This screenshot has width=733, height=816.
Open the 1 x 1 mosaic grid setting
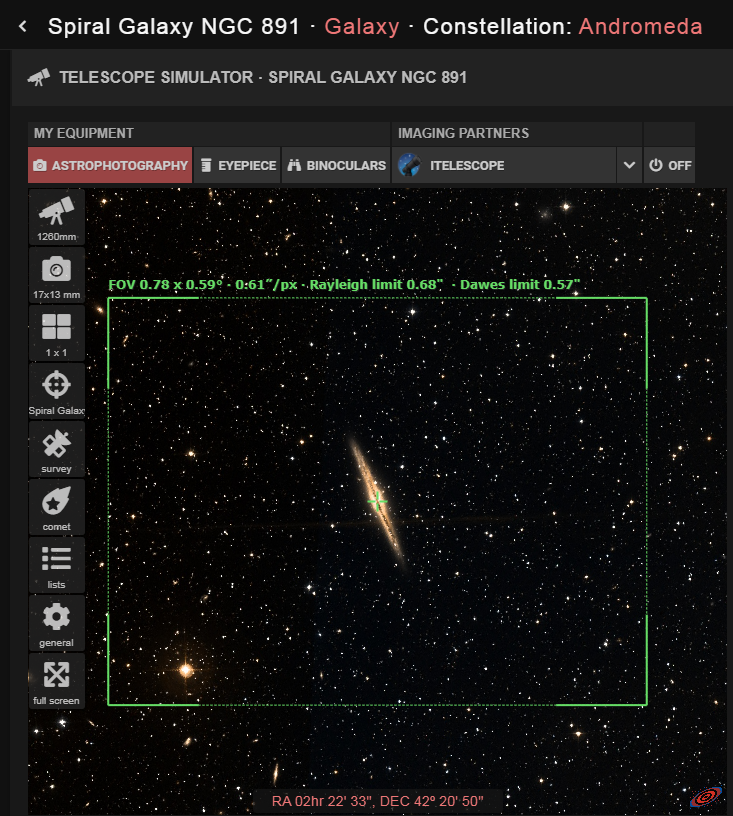pos(56,333)
